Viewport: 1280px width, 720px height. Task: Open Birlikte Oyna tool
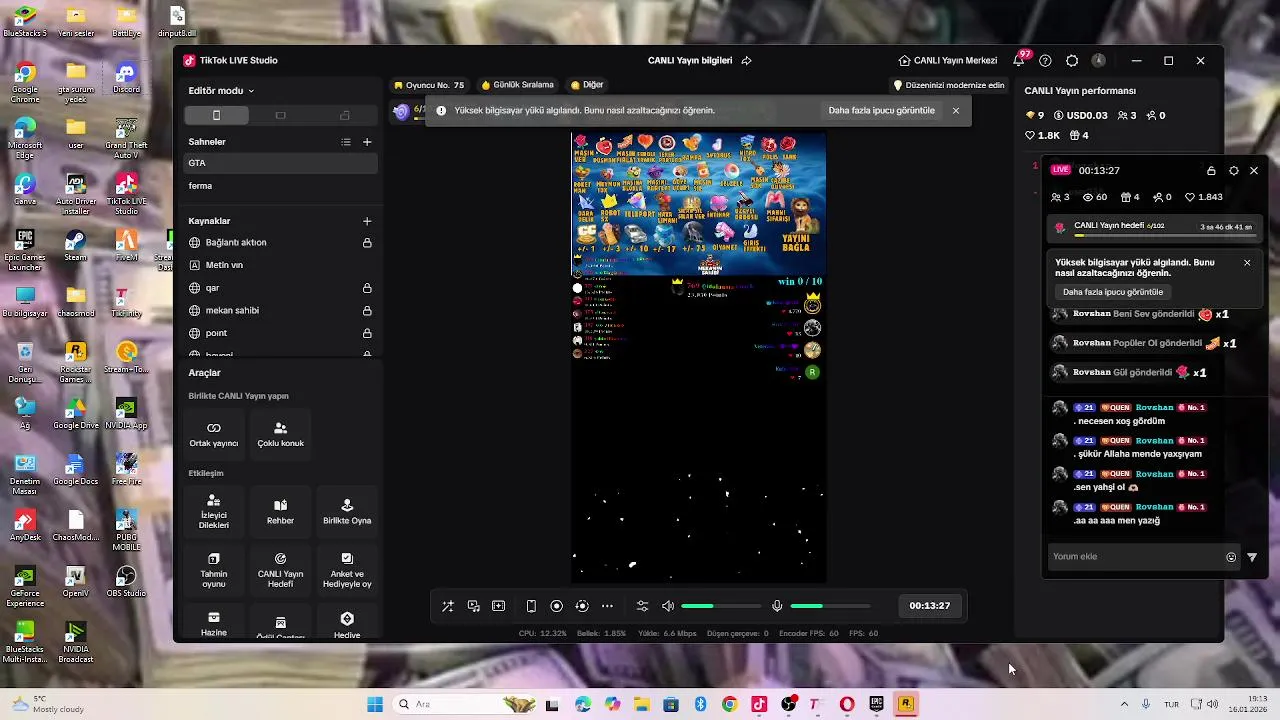point(347,511)
